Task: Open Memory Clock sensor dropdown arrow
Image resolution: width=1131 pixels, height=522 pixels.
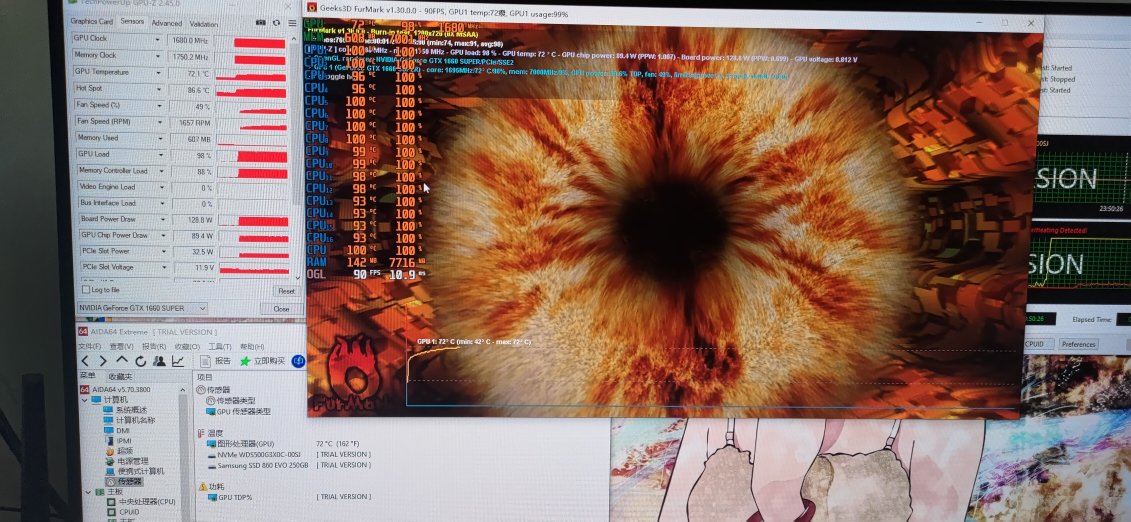Action: coord(160,56)
